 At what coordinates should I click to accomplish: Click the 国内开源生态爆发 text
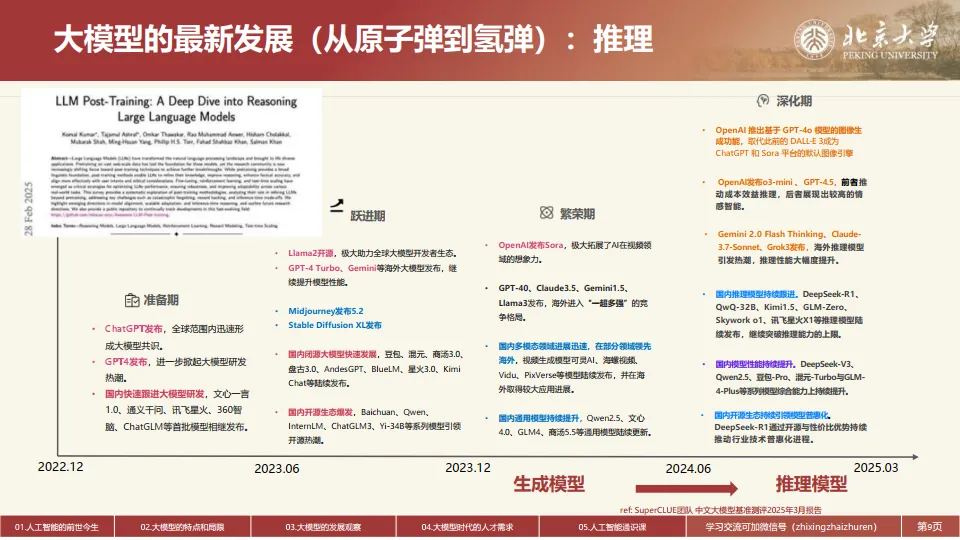pos(321,412)
